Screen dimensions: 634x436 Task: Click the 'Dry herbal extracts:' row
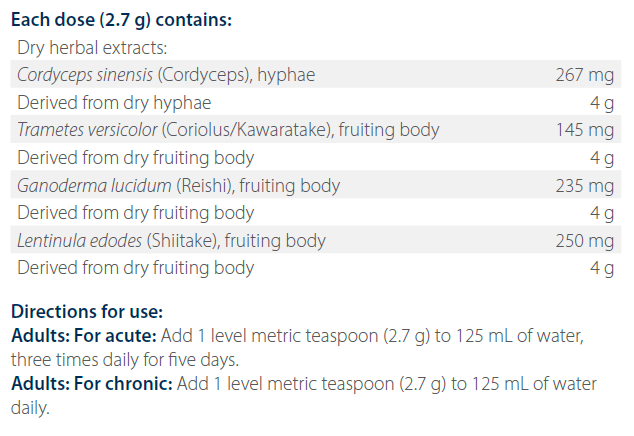91,47
